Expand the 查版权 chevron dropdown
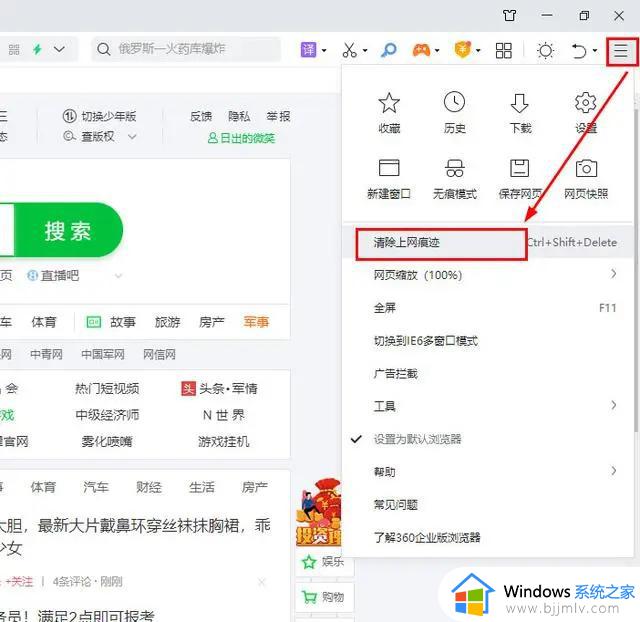Screen dimensions: 640x622 coord(132,136)
